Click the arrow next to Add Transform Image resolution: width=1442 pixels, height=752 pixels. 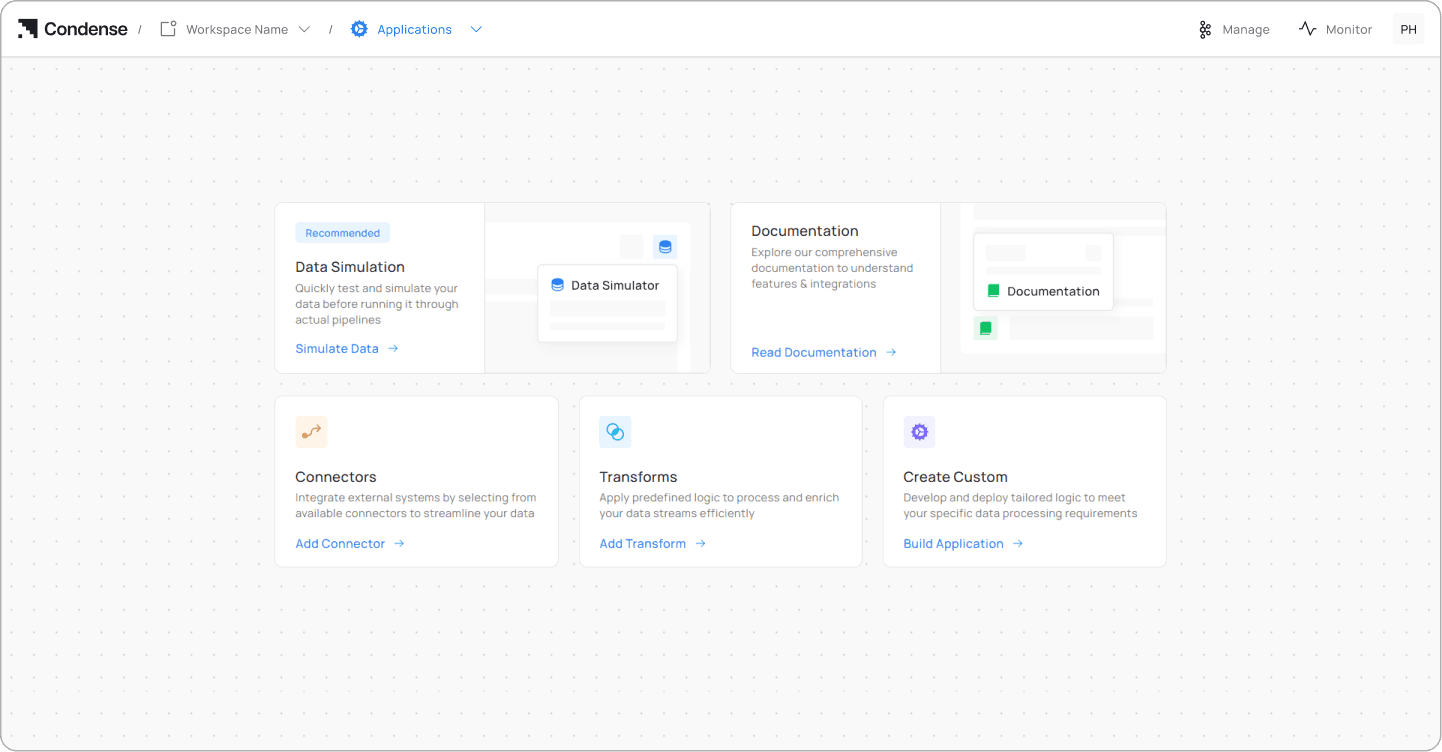[701, 544]
